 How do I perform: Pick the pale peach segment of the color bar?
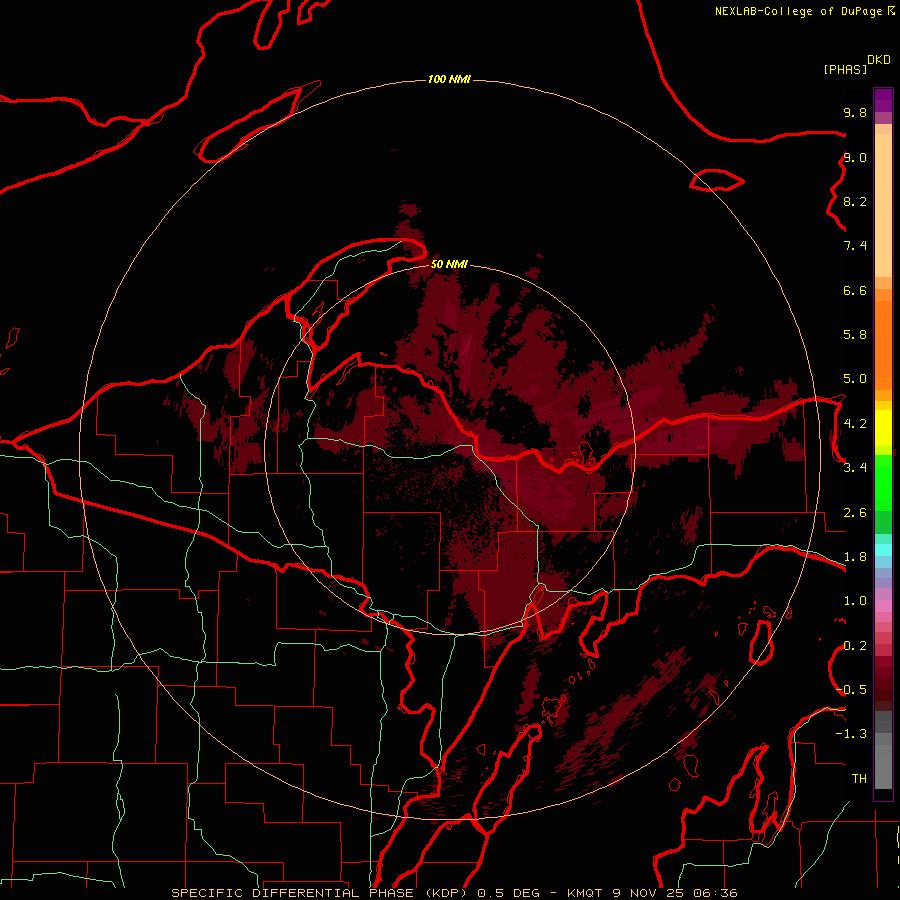[883, 205]
